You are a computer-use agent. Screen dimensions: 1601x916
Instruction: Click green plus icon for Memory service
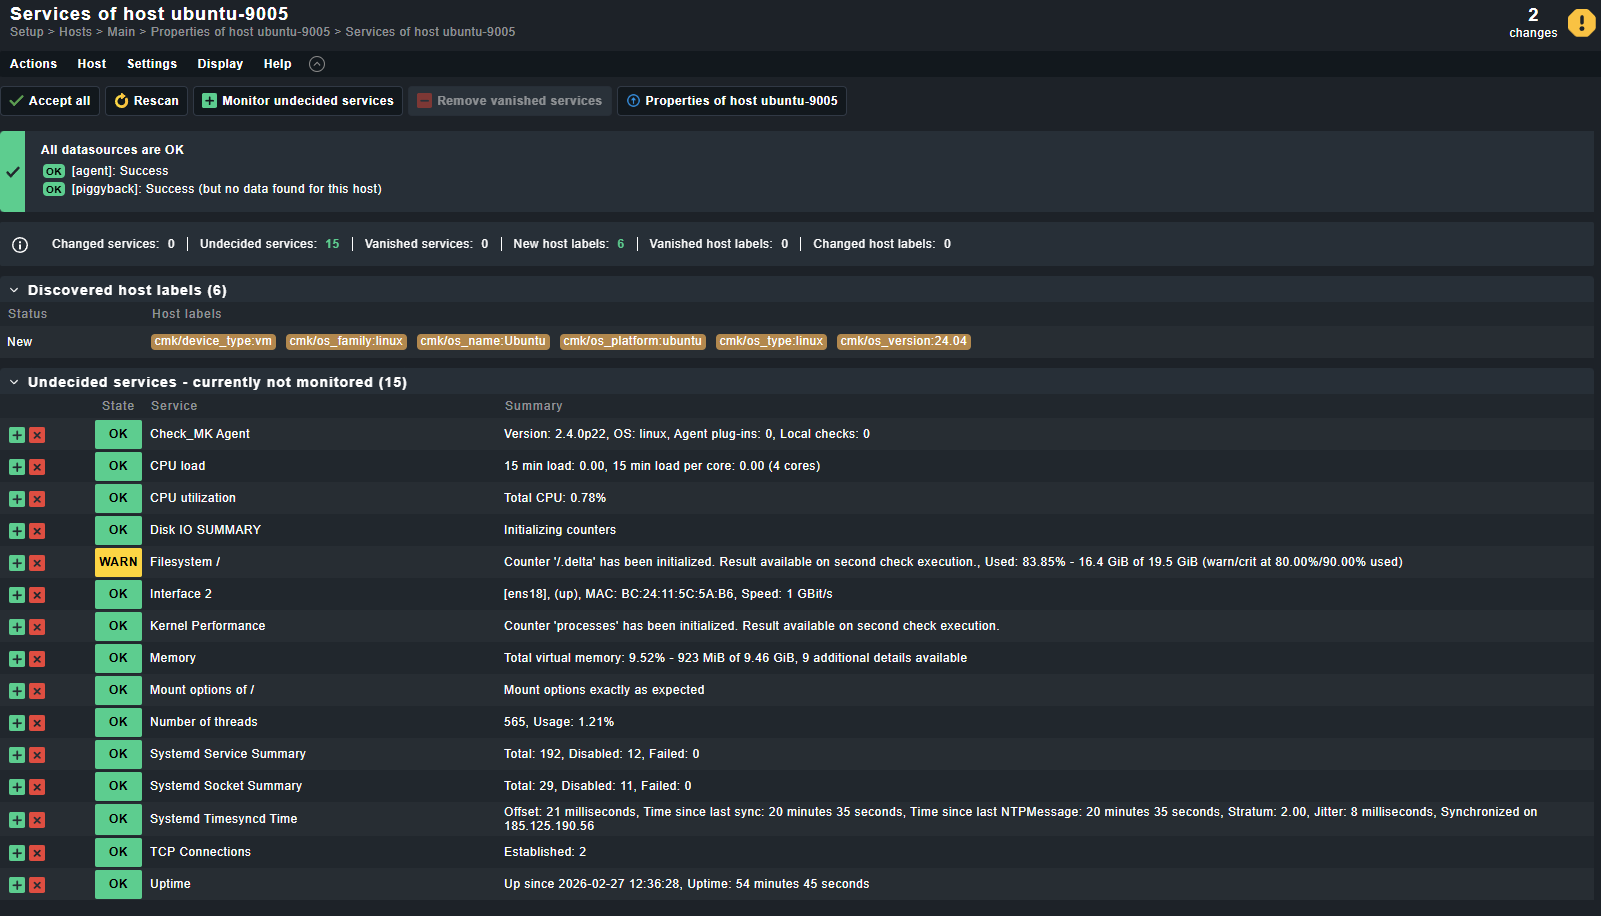17,659
